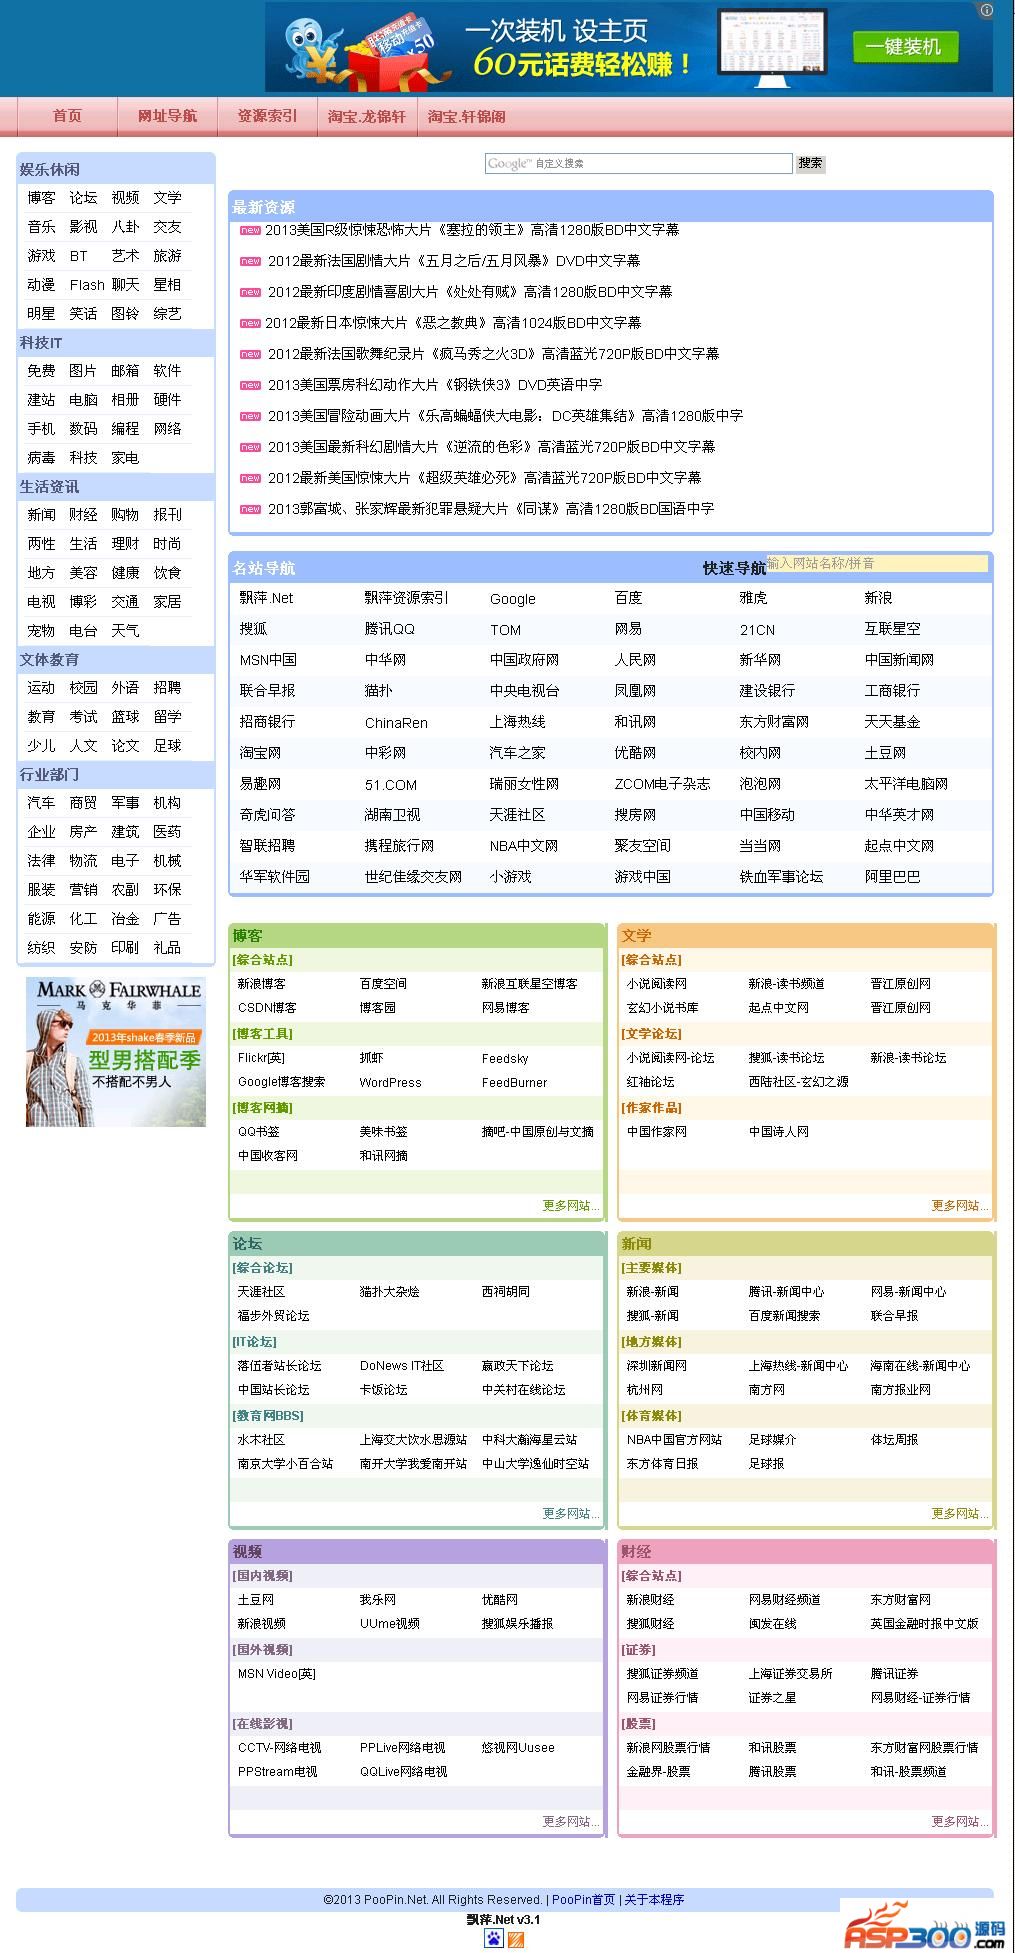
Task: Open MSN Video[英] in 视频 panel
Action: pyautogui.click(x=276, y=1674)
